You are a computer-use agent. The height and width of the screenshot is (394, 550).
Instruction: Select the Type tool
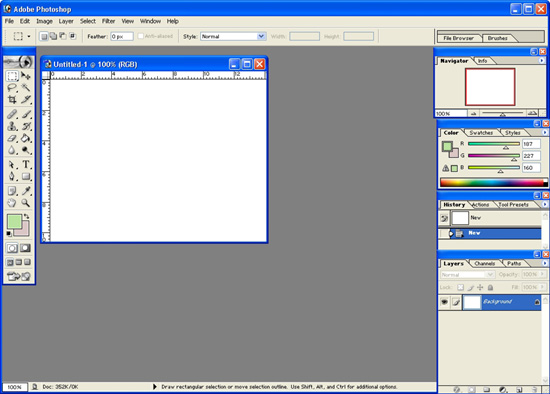(x=26, y=164)
